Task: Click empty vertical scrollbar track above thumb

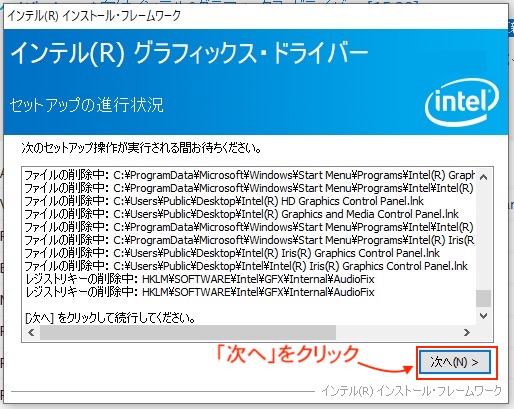Action: click(483, 237)
